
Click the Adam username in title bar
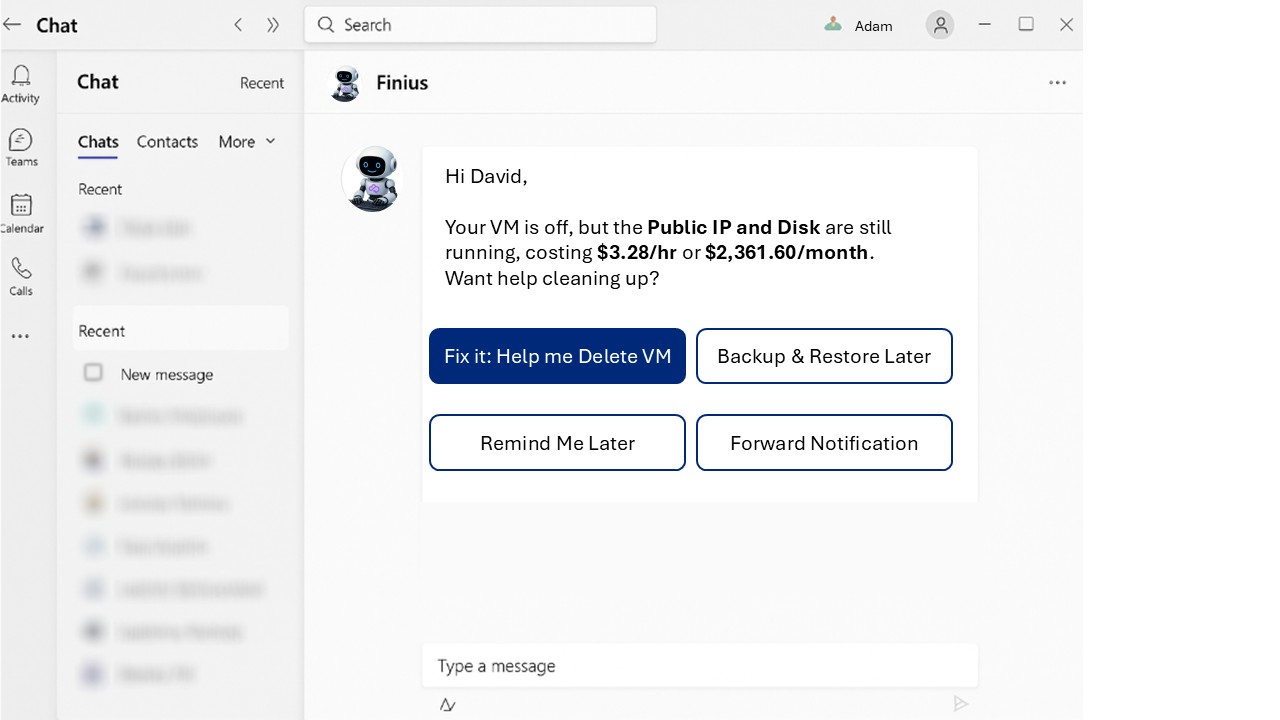tap(873, 26)
